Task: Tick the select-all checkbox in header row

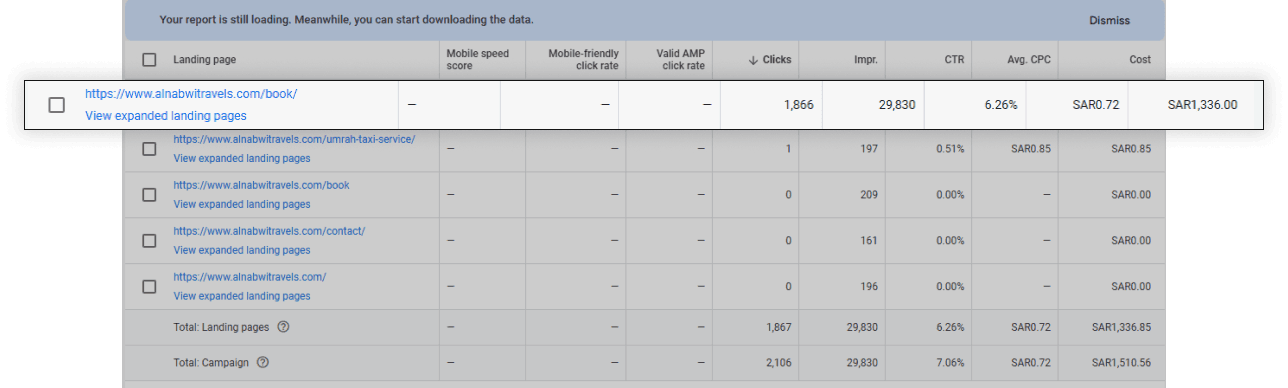Action: pos(149,60)
